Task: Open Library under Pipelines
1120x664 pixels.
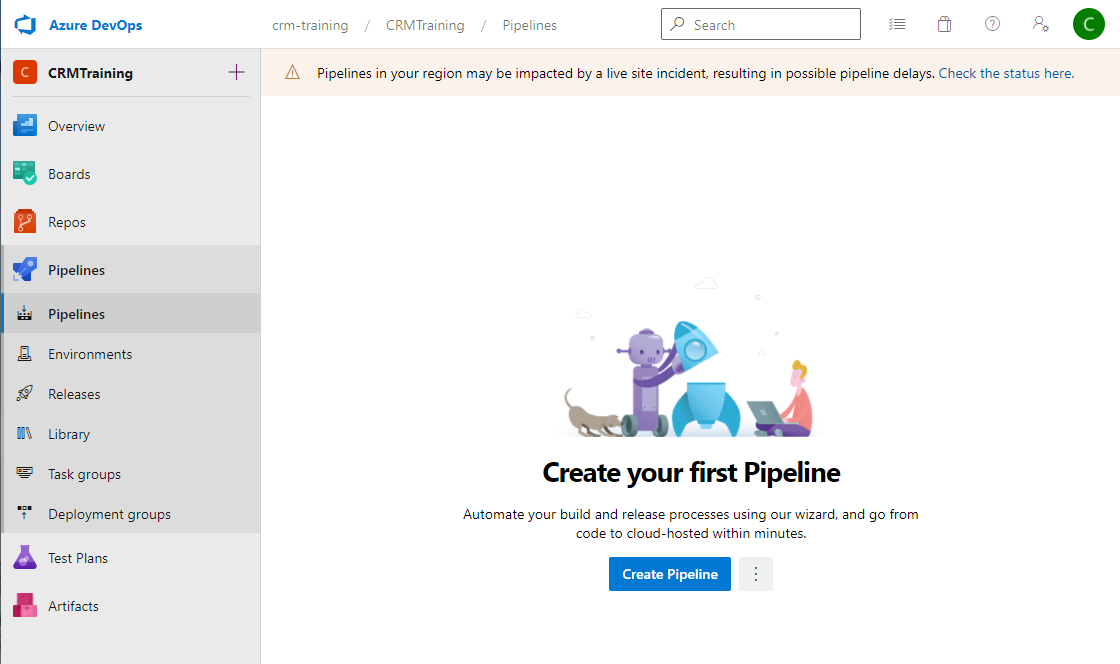Action: coord(131,434)
